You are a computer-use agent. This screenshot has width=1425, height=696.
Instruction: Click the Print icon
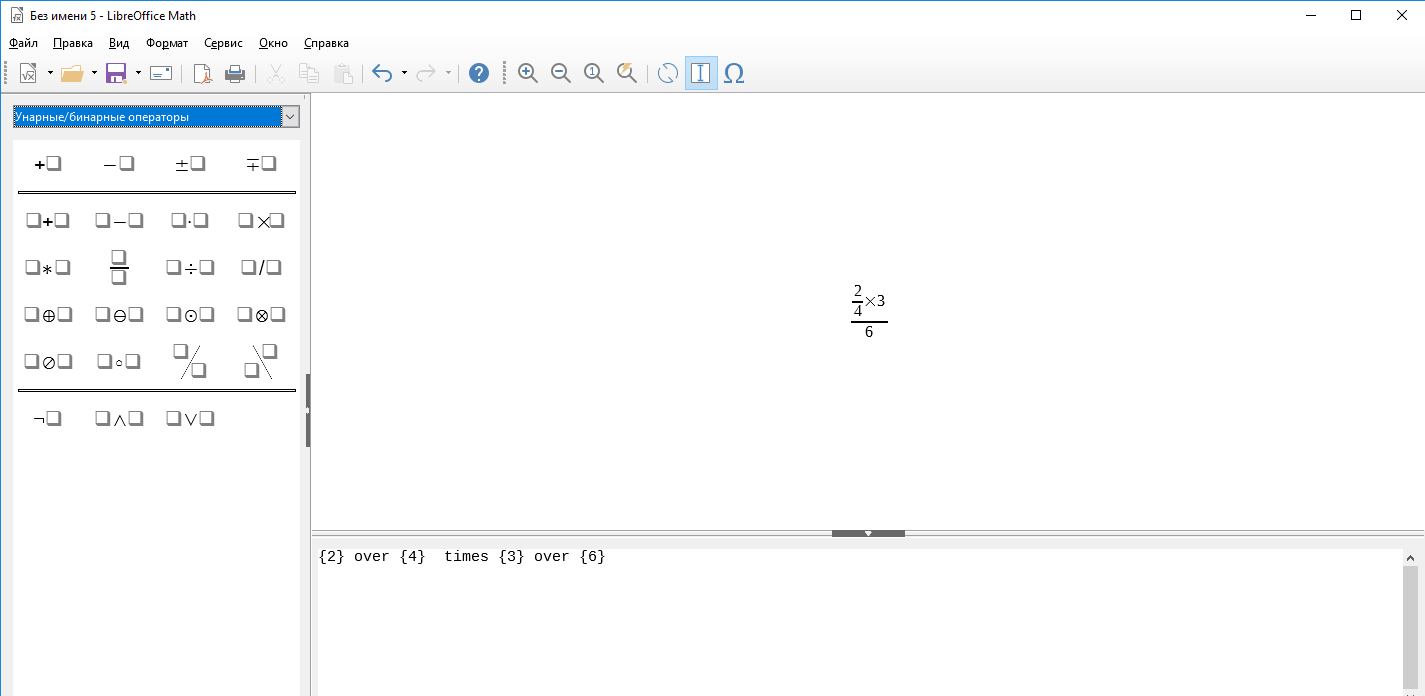coord(235,73)
